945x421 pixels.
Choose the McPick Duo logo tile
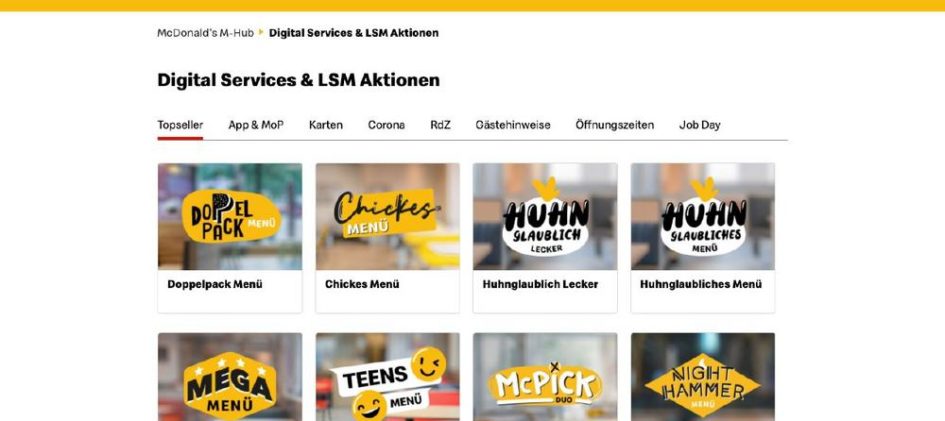pos(545,377)
